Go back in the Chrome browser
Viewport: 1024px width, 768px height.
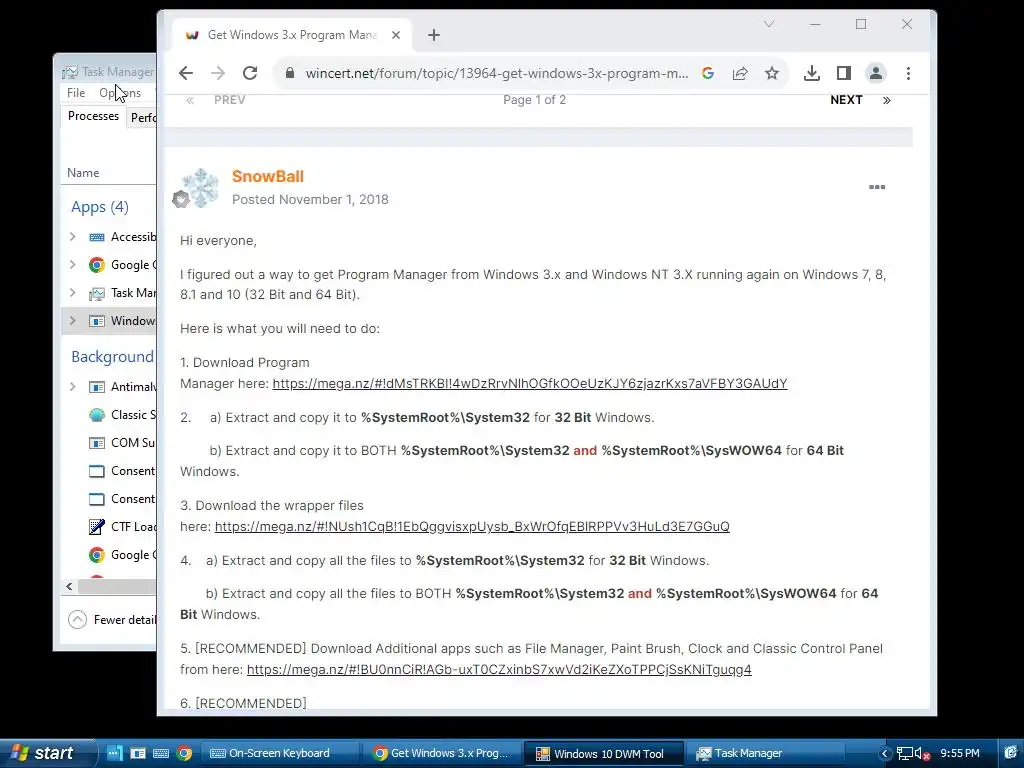pyautogui.click(x=186, y=73)
